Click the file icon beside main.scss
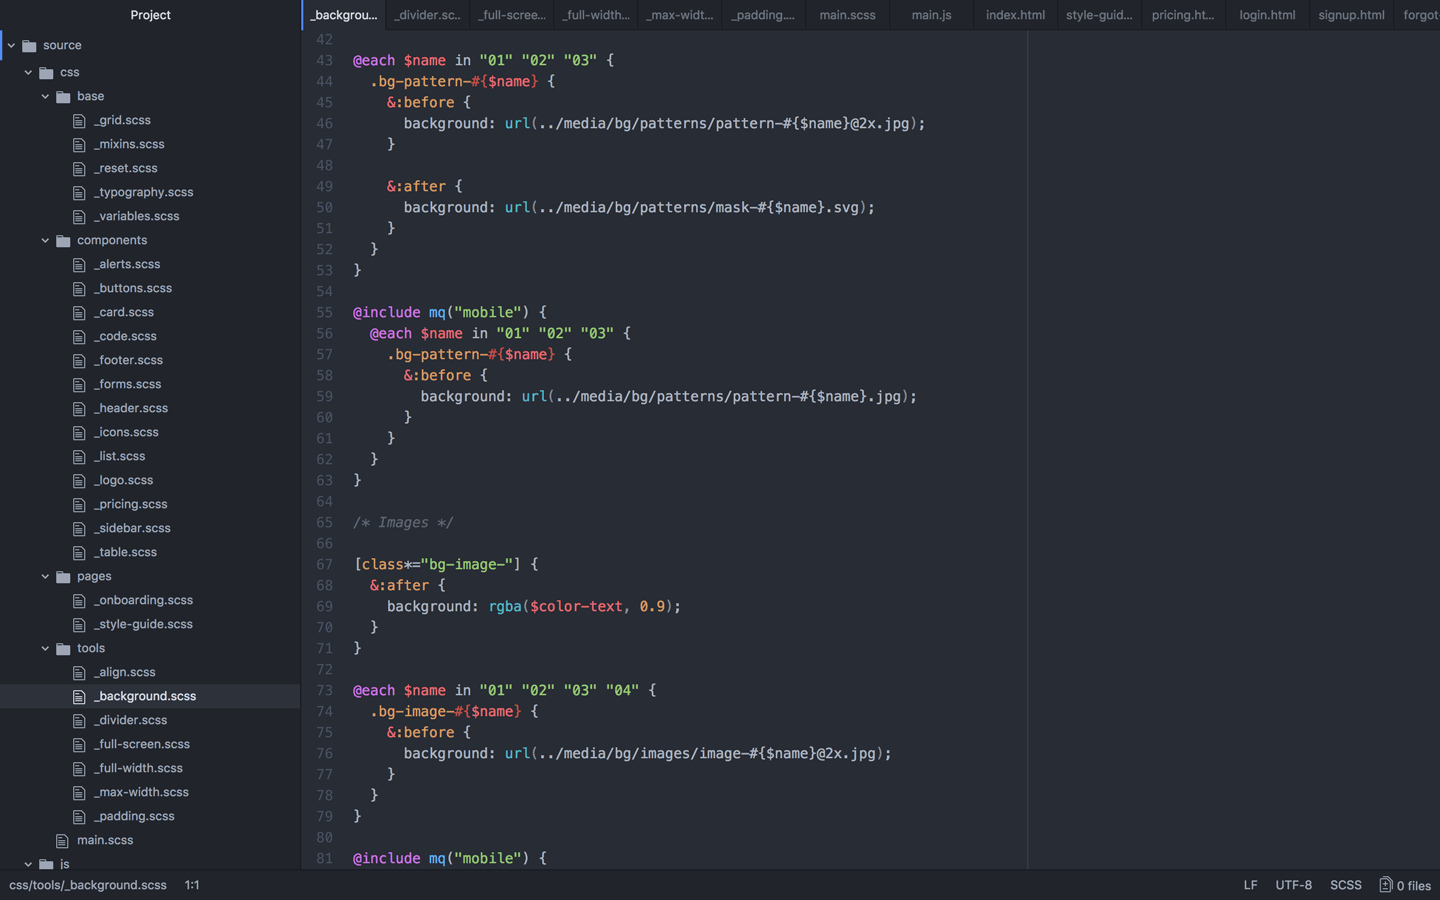 [x=64, y=840]
